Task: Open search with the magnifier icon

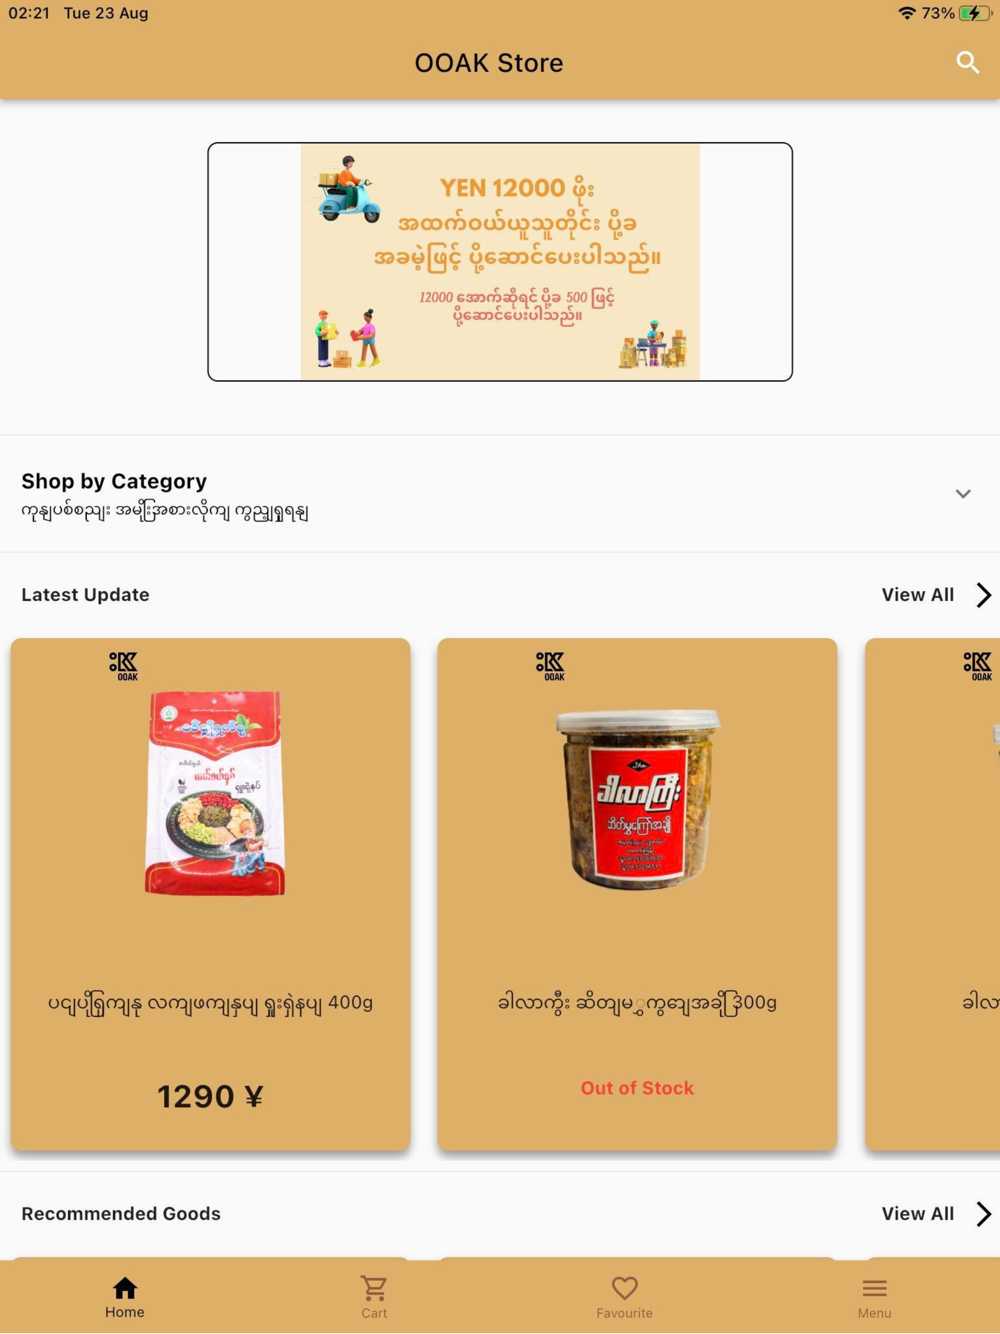Action: click(967, 62)
